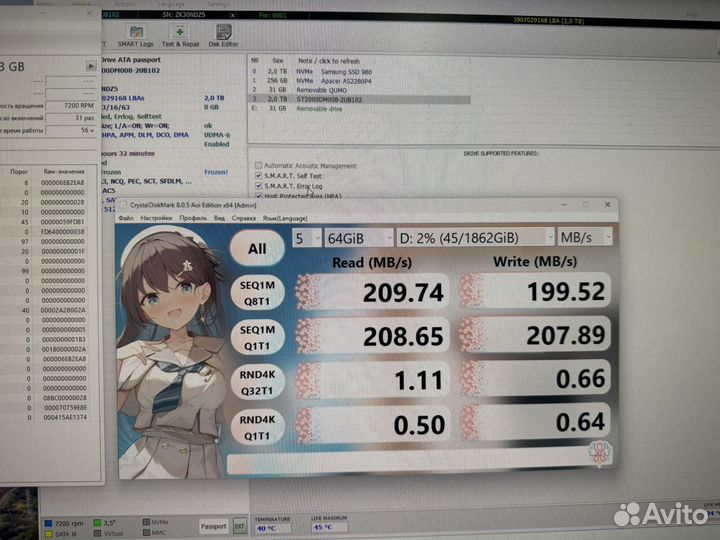Toggle Host Protected Area checkbox
Viewport: 720px width, 540px height.
tap(259, 196)
